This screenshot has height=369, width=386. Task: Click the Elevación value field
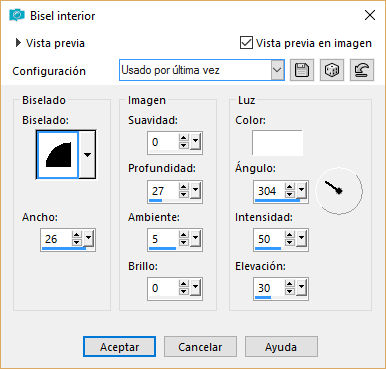click(x=270, y=288)
